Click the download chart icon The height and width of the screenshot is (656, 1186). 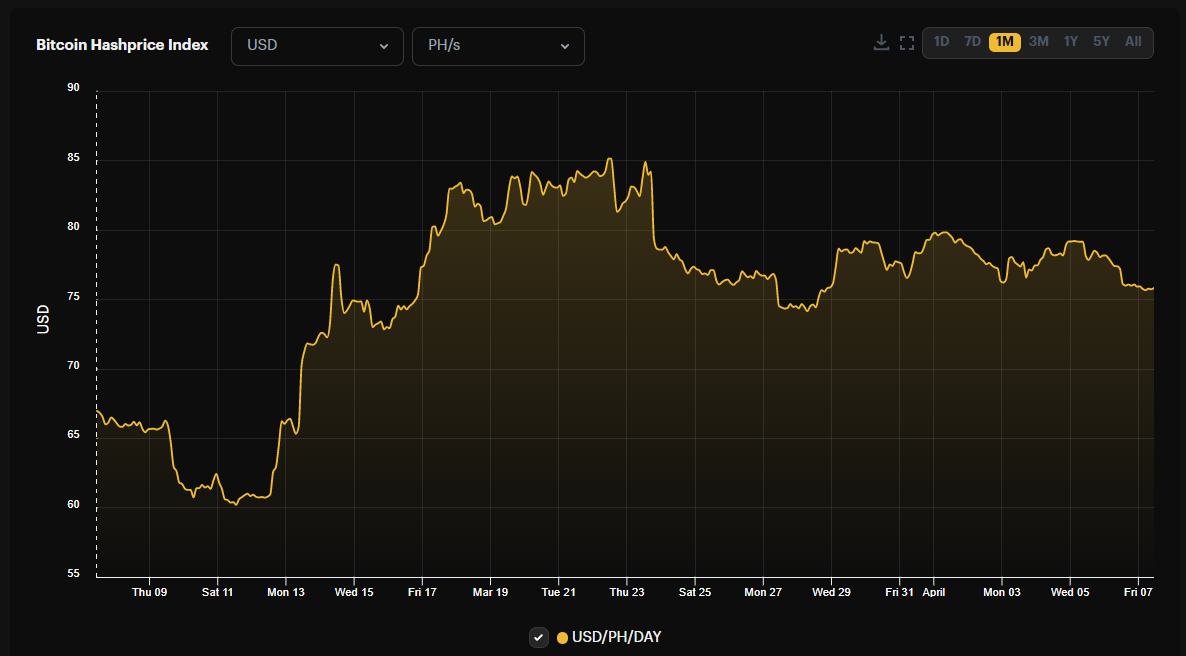pos(881,42)
